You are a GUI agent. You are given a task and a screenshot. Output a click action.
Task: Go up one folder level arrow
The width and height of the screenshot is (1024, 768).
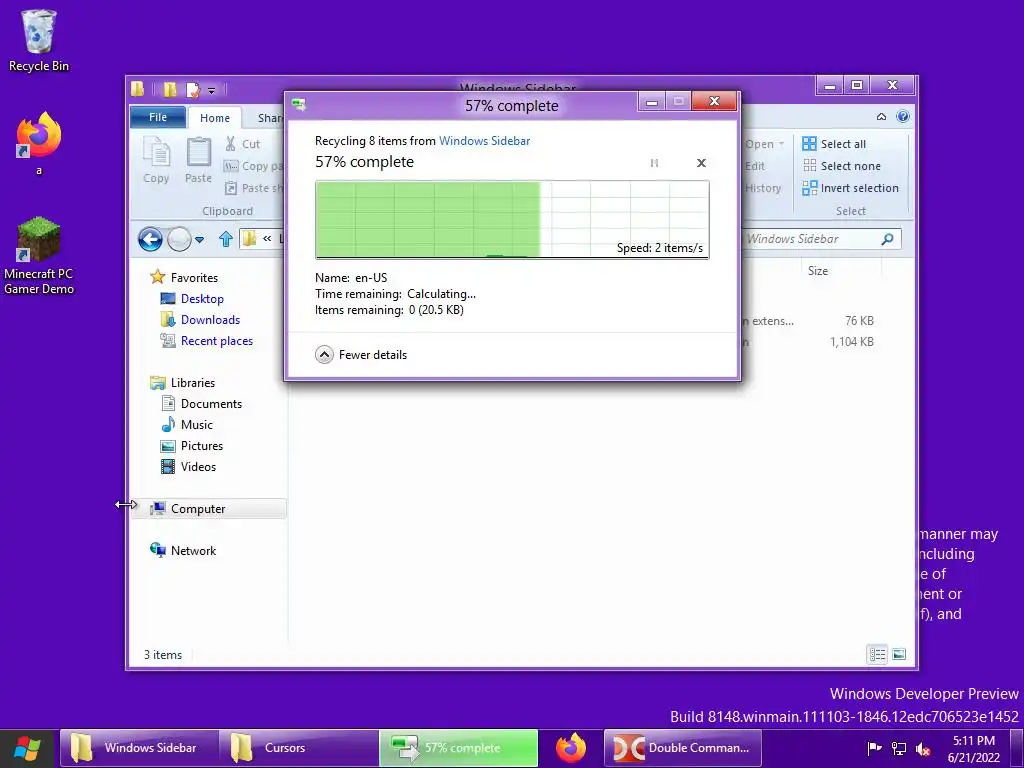(225, 239)
